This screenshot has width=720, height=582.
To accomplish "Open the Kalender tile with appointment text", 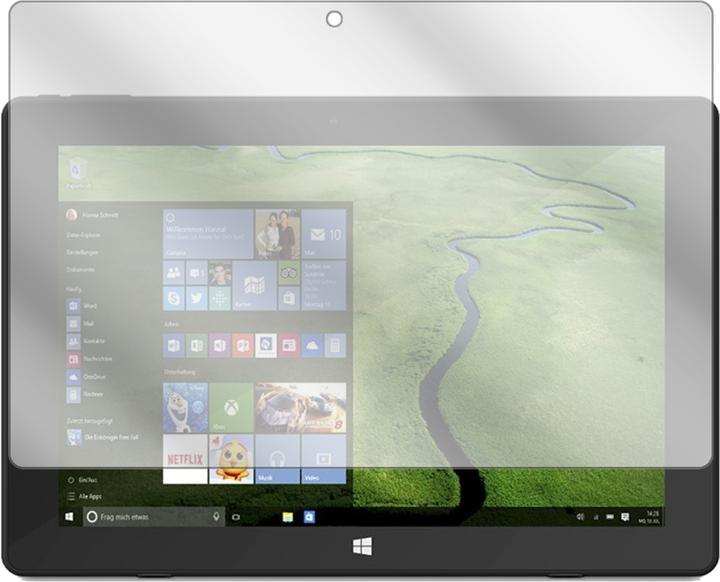I will tap(324, 286).
